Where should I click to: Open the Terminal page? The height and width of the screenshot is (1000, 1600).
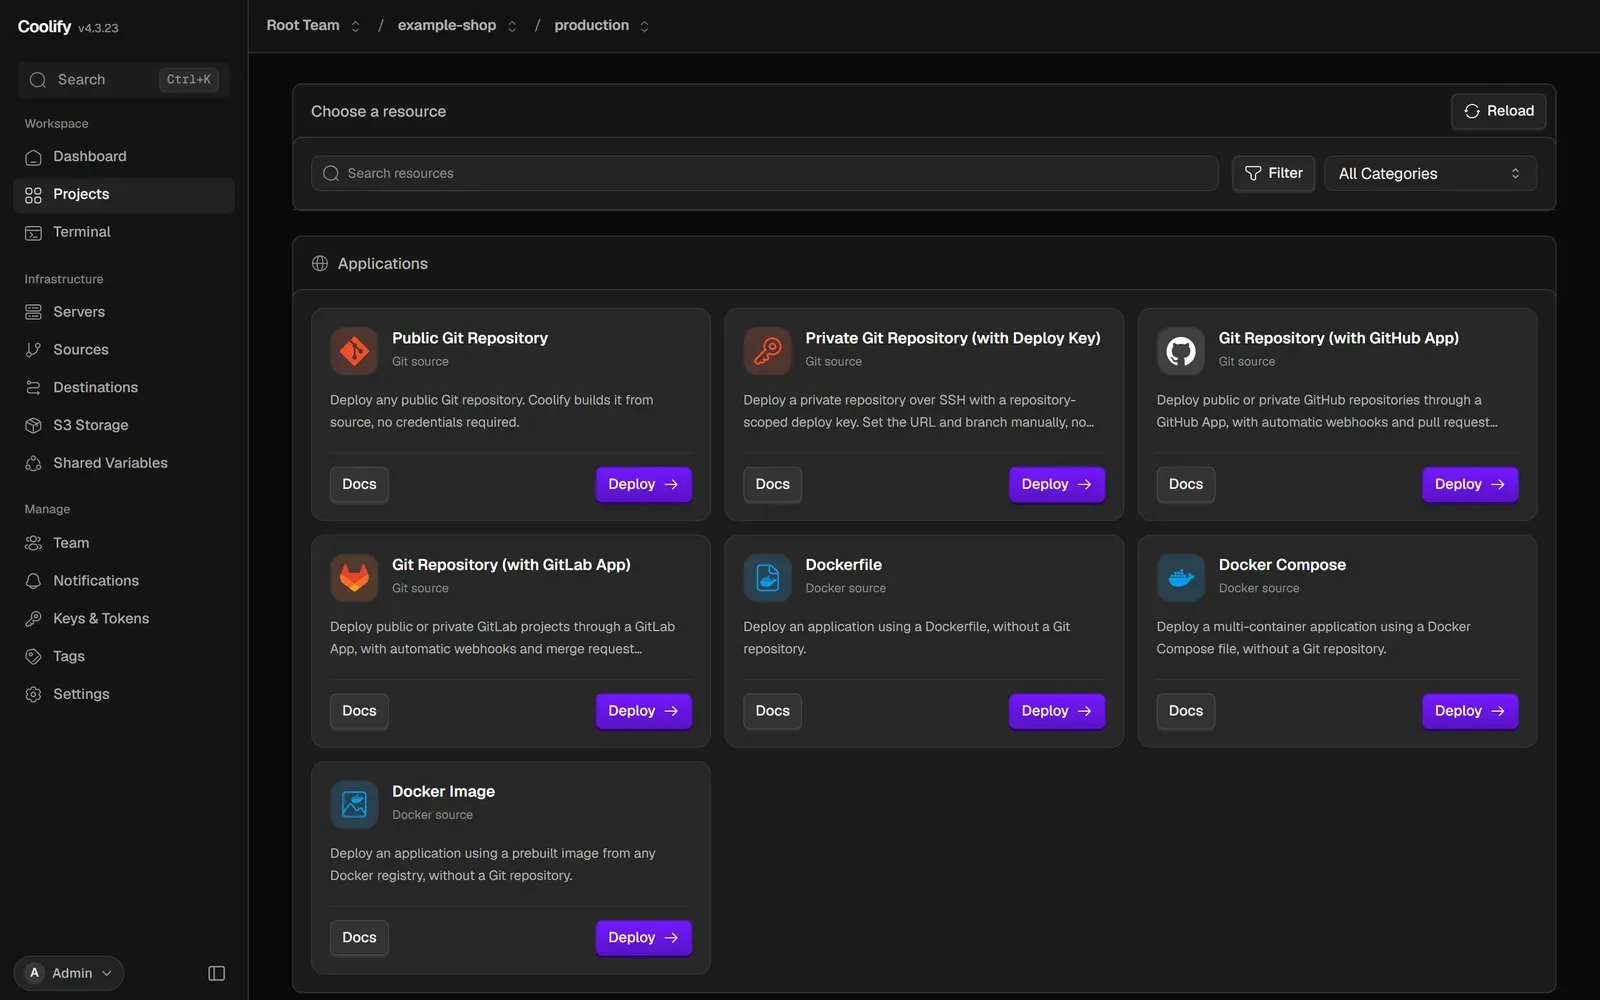[x=124, y=232]
